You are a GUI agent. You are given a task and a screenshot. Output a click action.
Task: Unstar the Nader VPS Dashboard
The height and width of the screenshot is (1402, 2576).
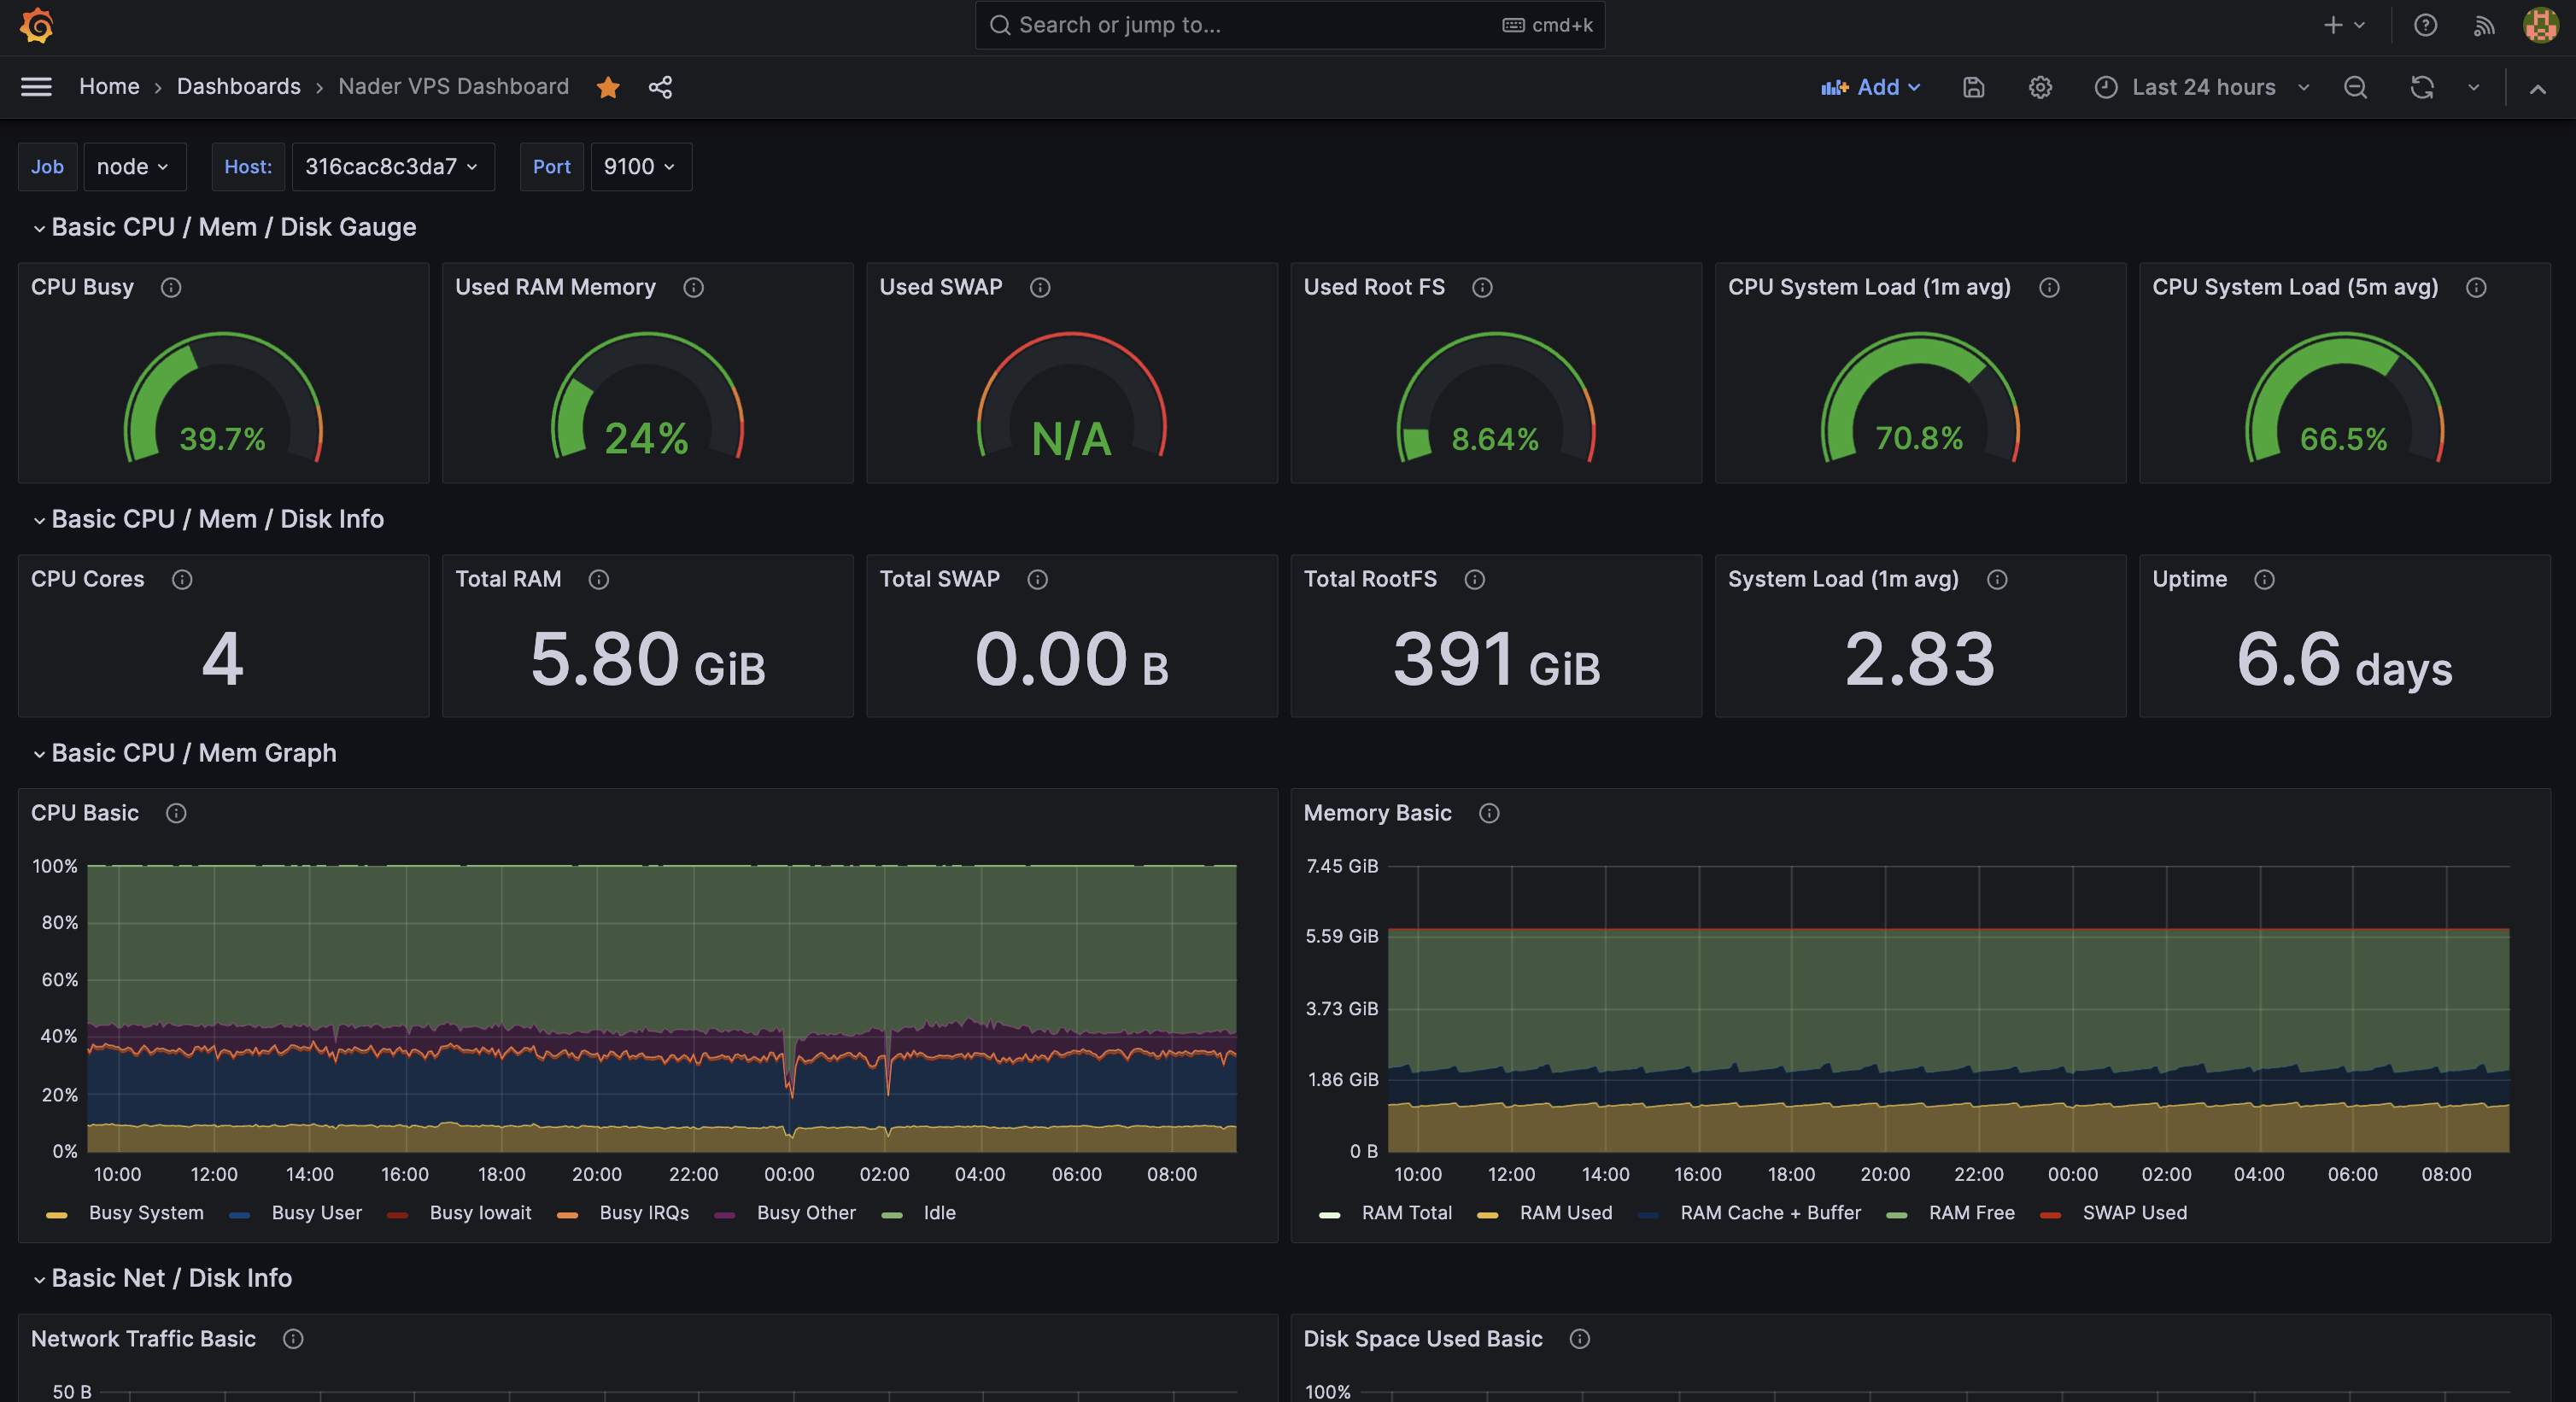coord(607,87)
